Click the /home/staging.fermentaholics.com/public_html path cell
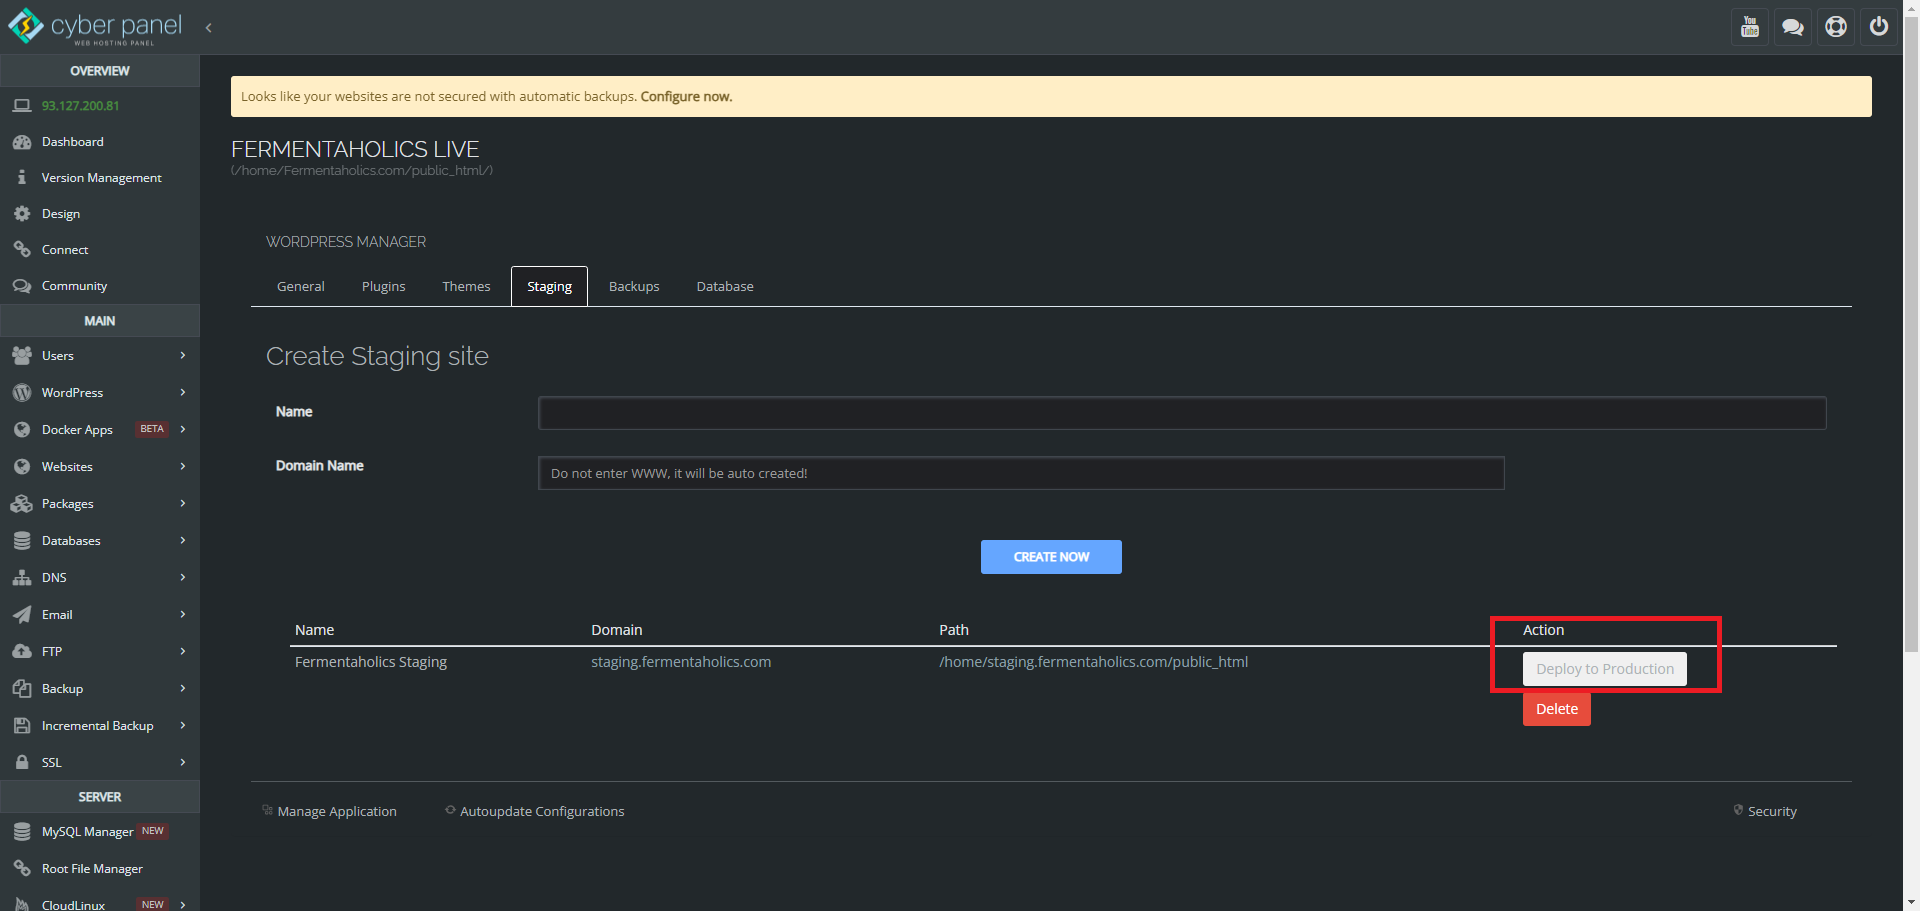 point(1093,662)
